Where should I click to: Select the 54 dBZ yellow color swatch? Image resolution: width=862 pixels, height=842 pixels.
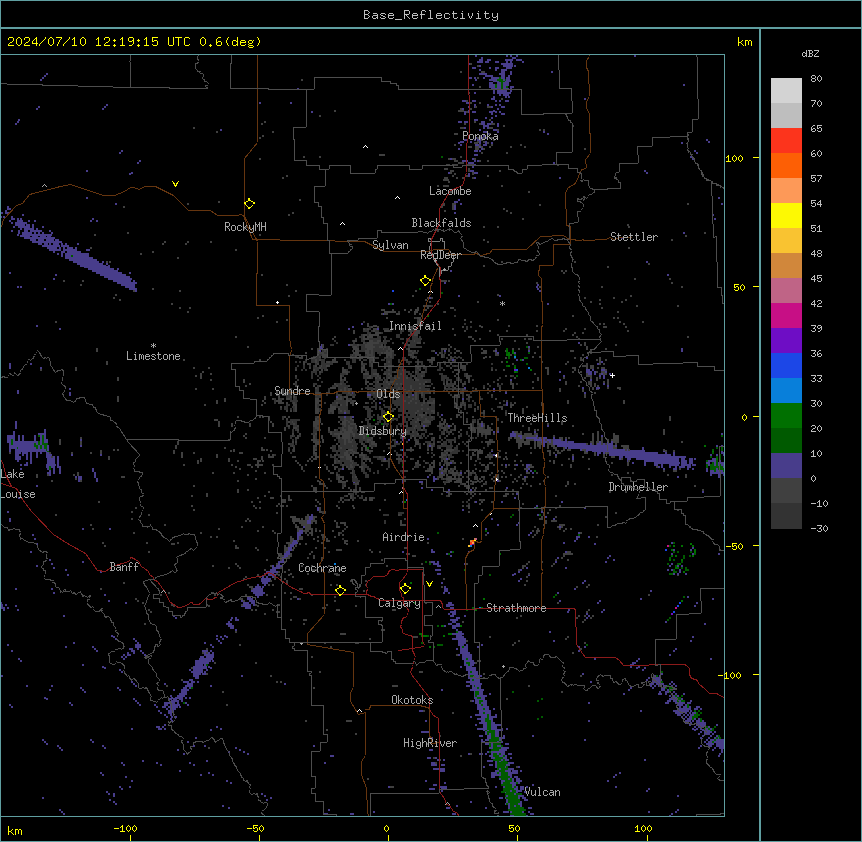786,215
